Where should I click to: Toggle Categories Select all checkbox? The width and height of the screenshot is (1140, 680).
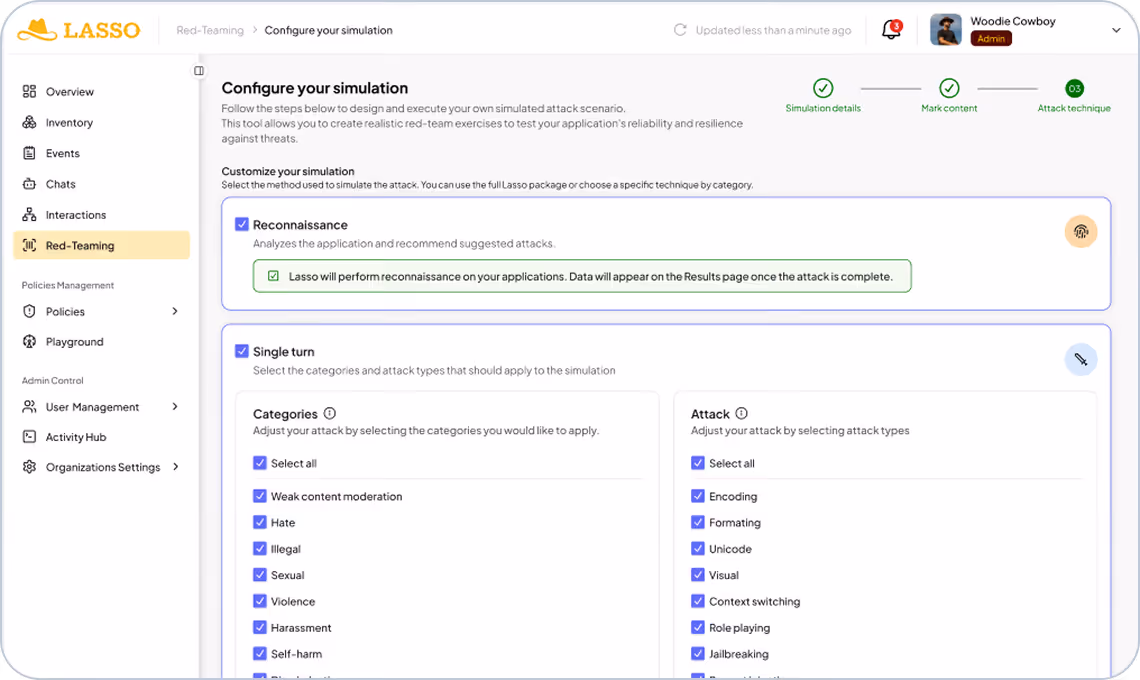(x=260, y=463)
